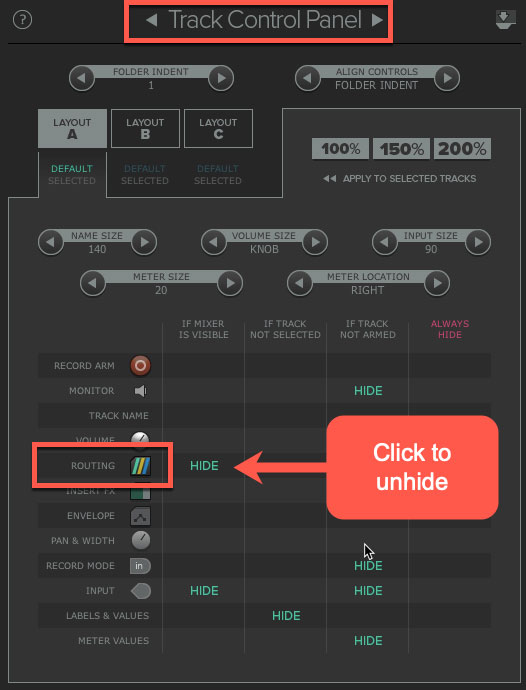Toggle Meter Values HIDE if track not armed
Image resolution: width=526 pixels, height=690 pixels.
(368, 641)
